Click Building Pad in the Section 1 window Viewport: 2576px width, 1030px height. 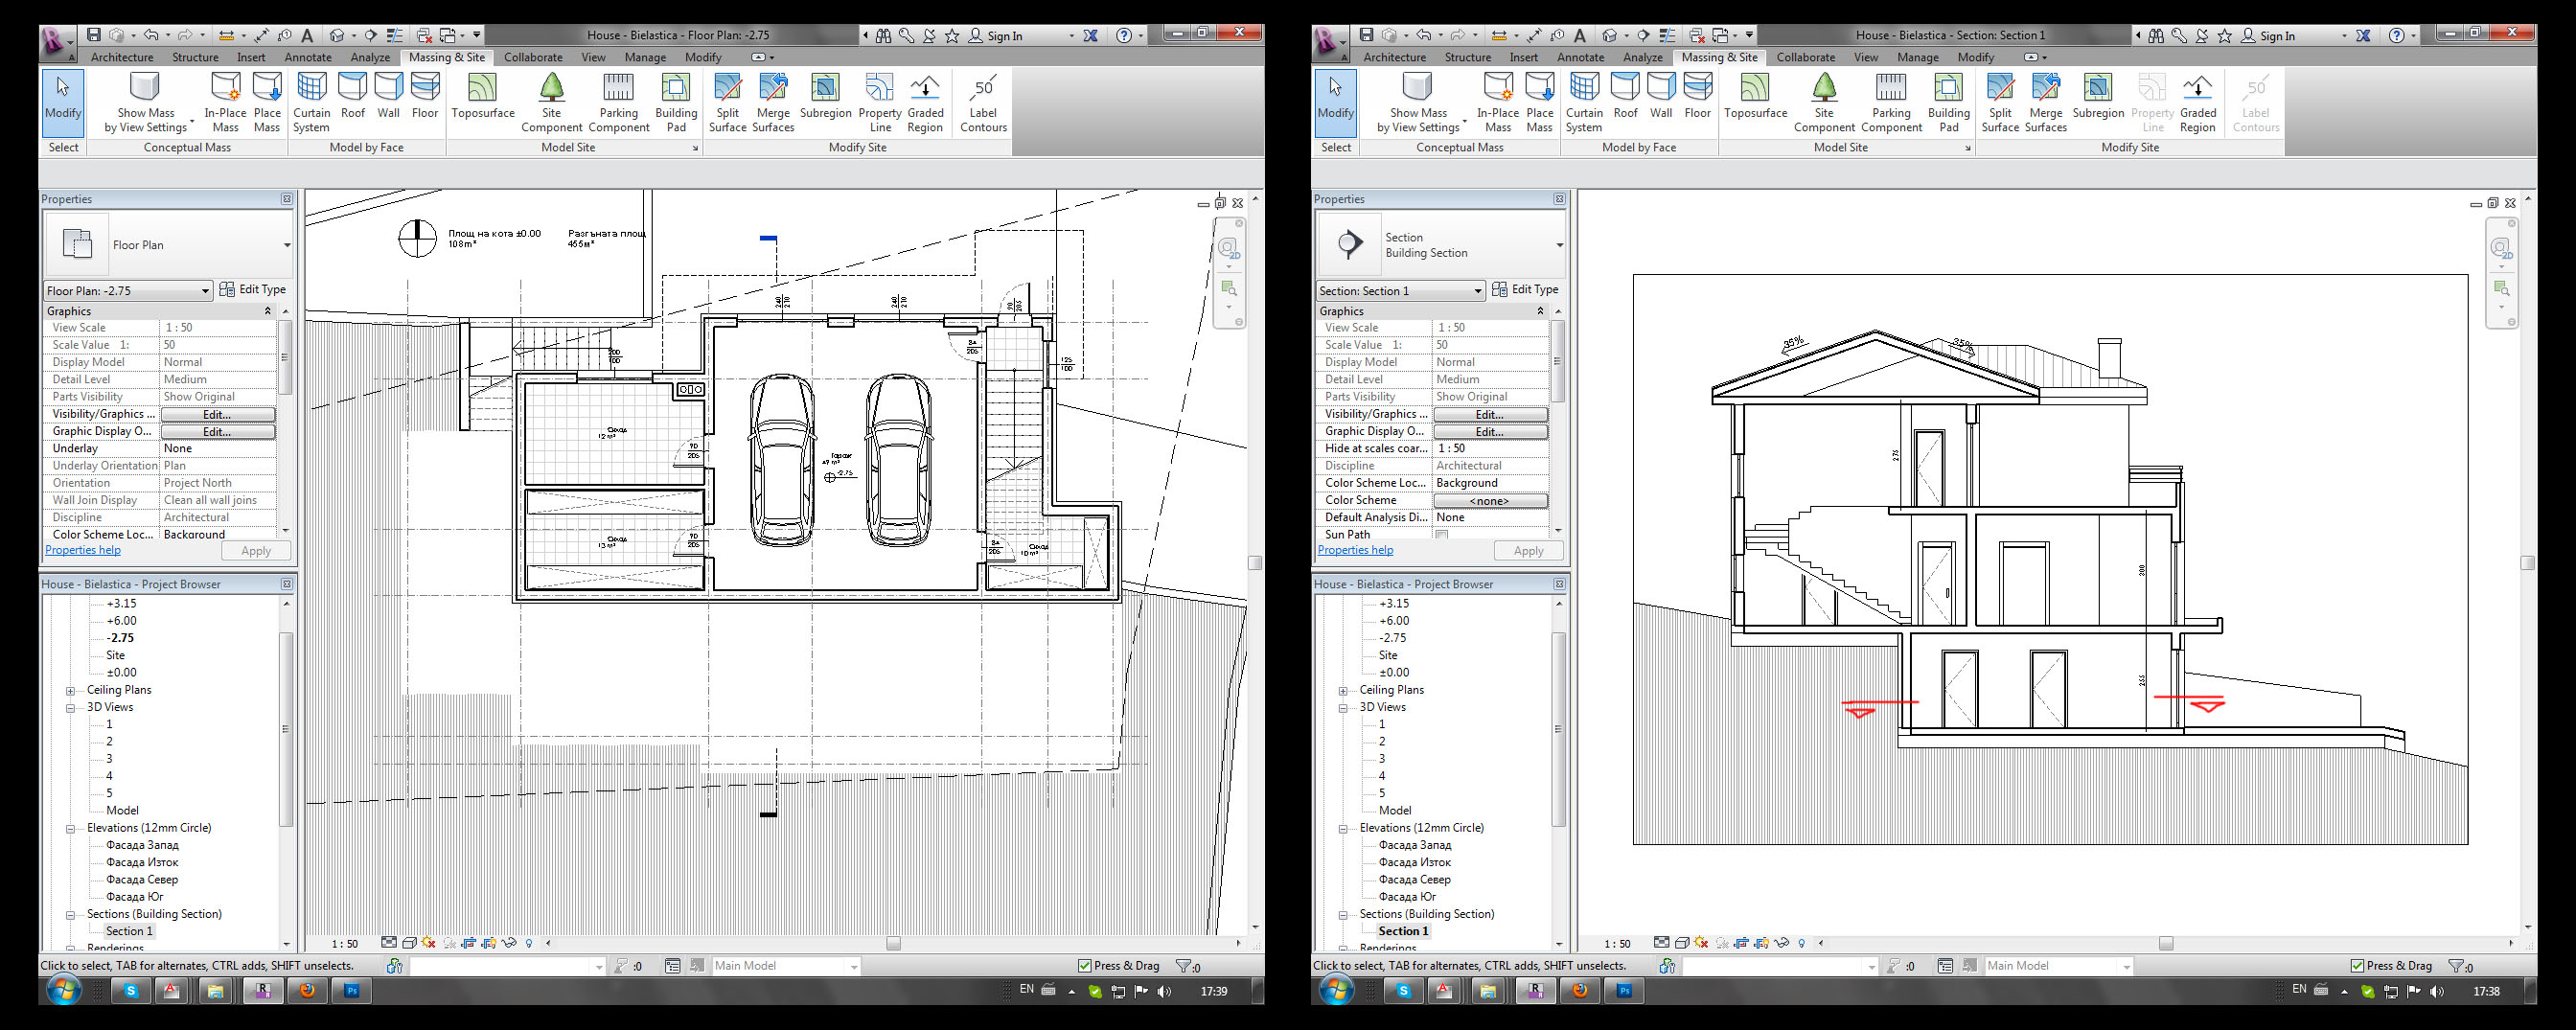pos(1948,100)
